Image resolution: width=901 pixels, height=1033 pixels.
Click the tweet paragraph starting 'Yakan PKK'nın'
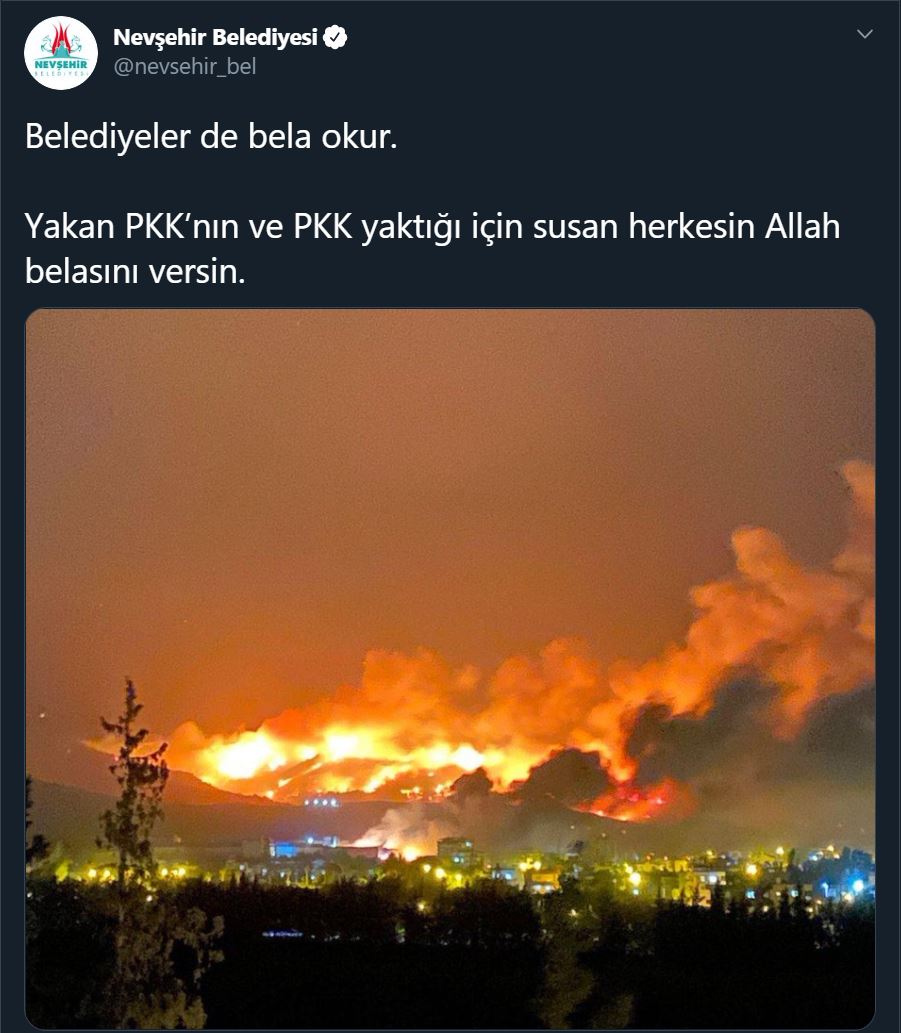(x=432, y=248)
